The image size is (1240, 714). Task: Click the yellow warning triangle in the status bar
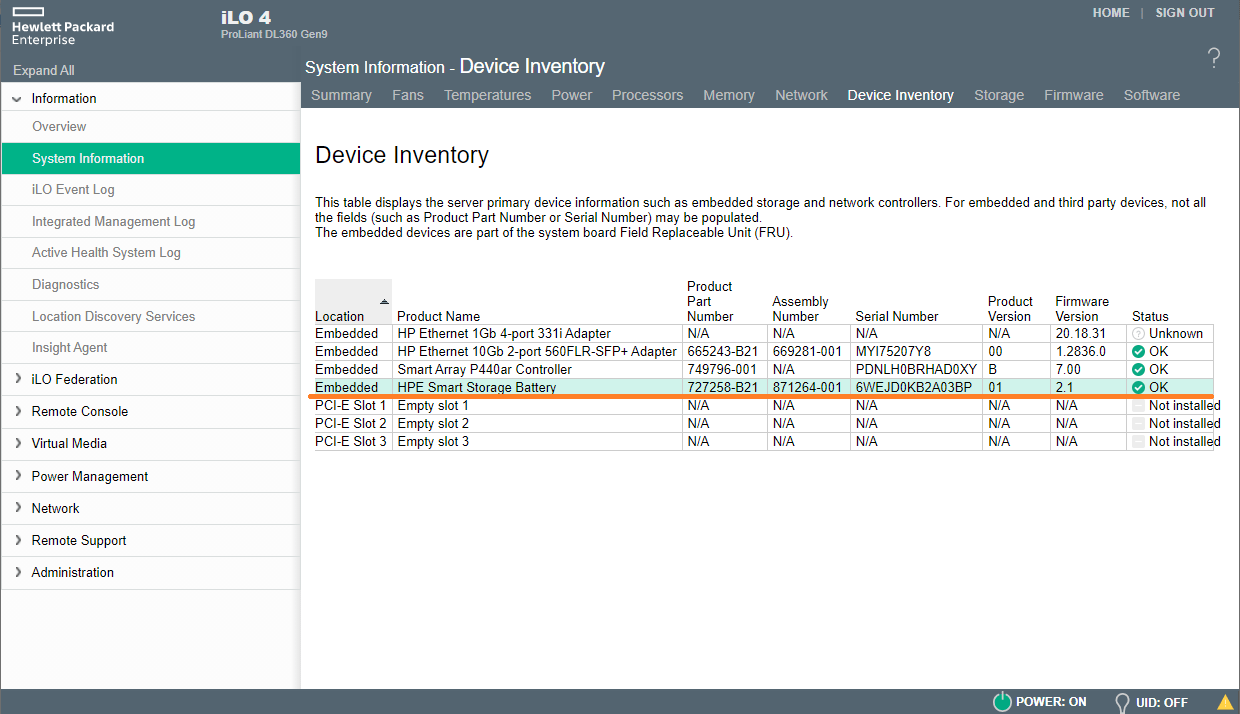1226,700
